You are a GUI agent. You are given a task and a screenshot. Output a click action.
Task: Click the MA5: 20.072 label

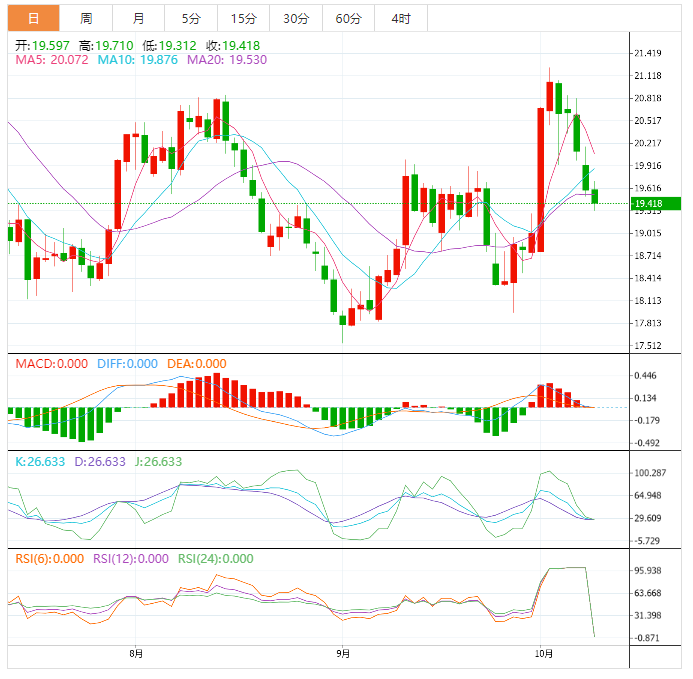(52, 60)
